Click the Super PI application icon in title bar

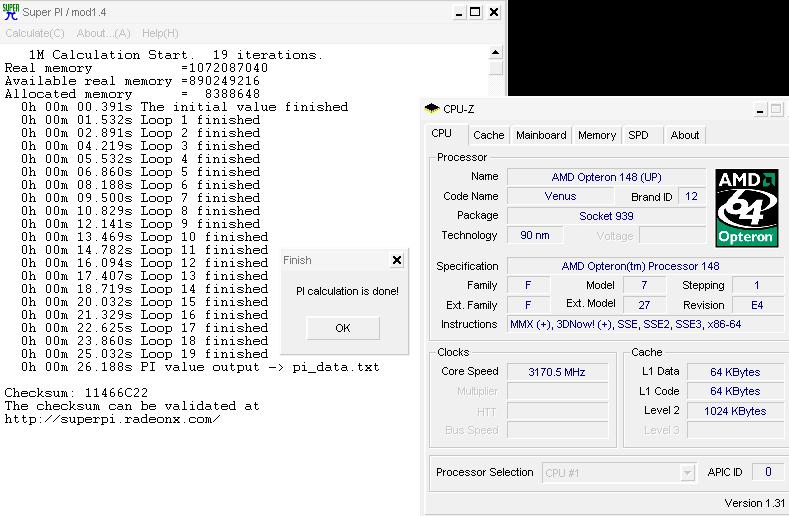click(11, 12)
